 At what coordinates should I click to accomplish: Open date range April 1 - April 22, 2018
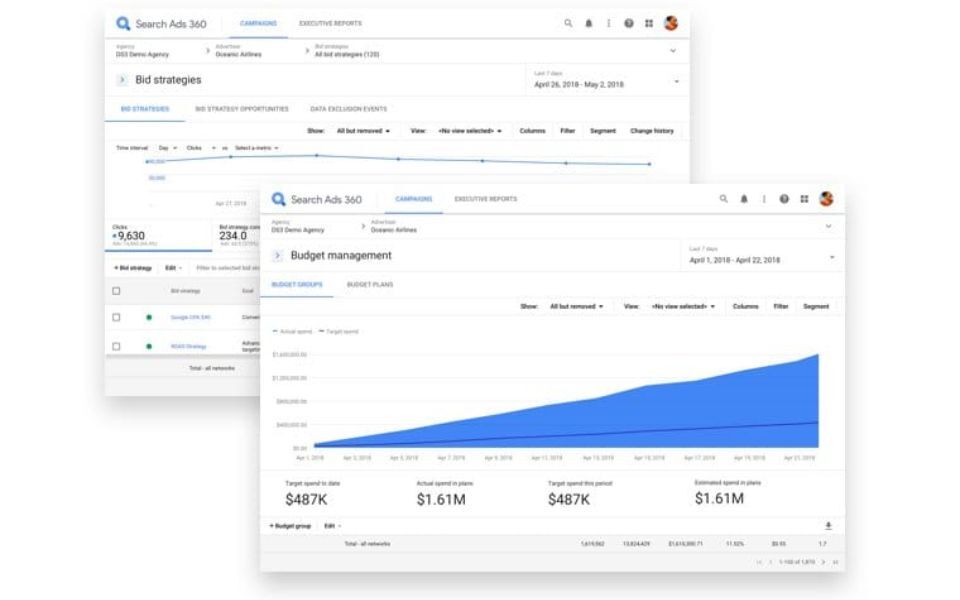(761, 256)
